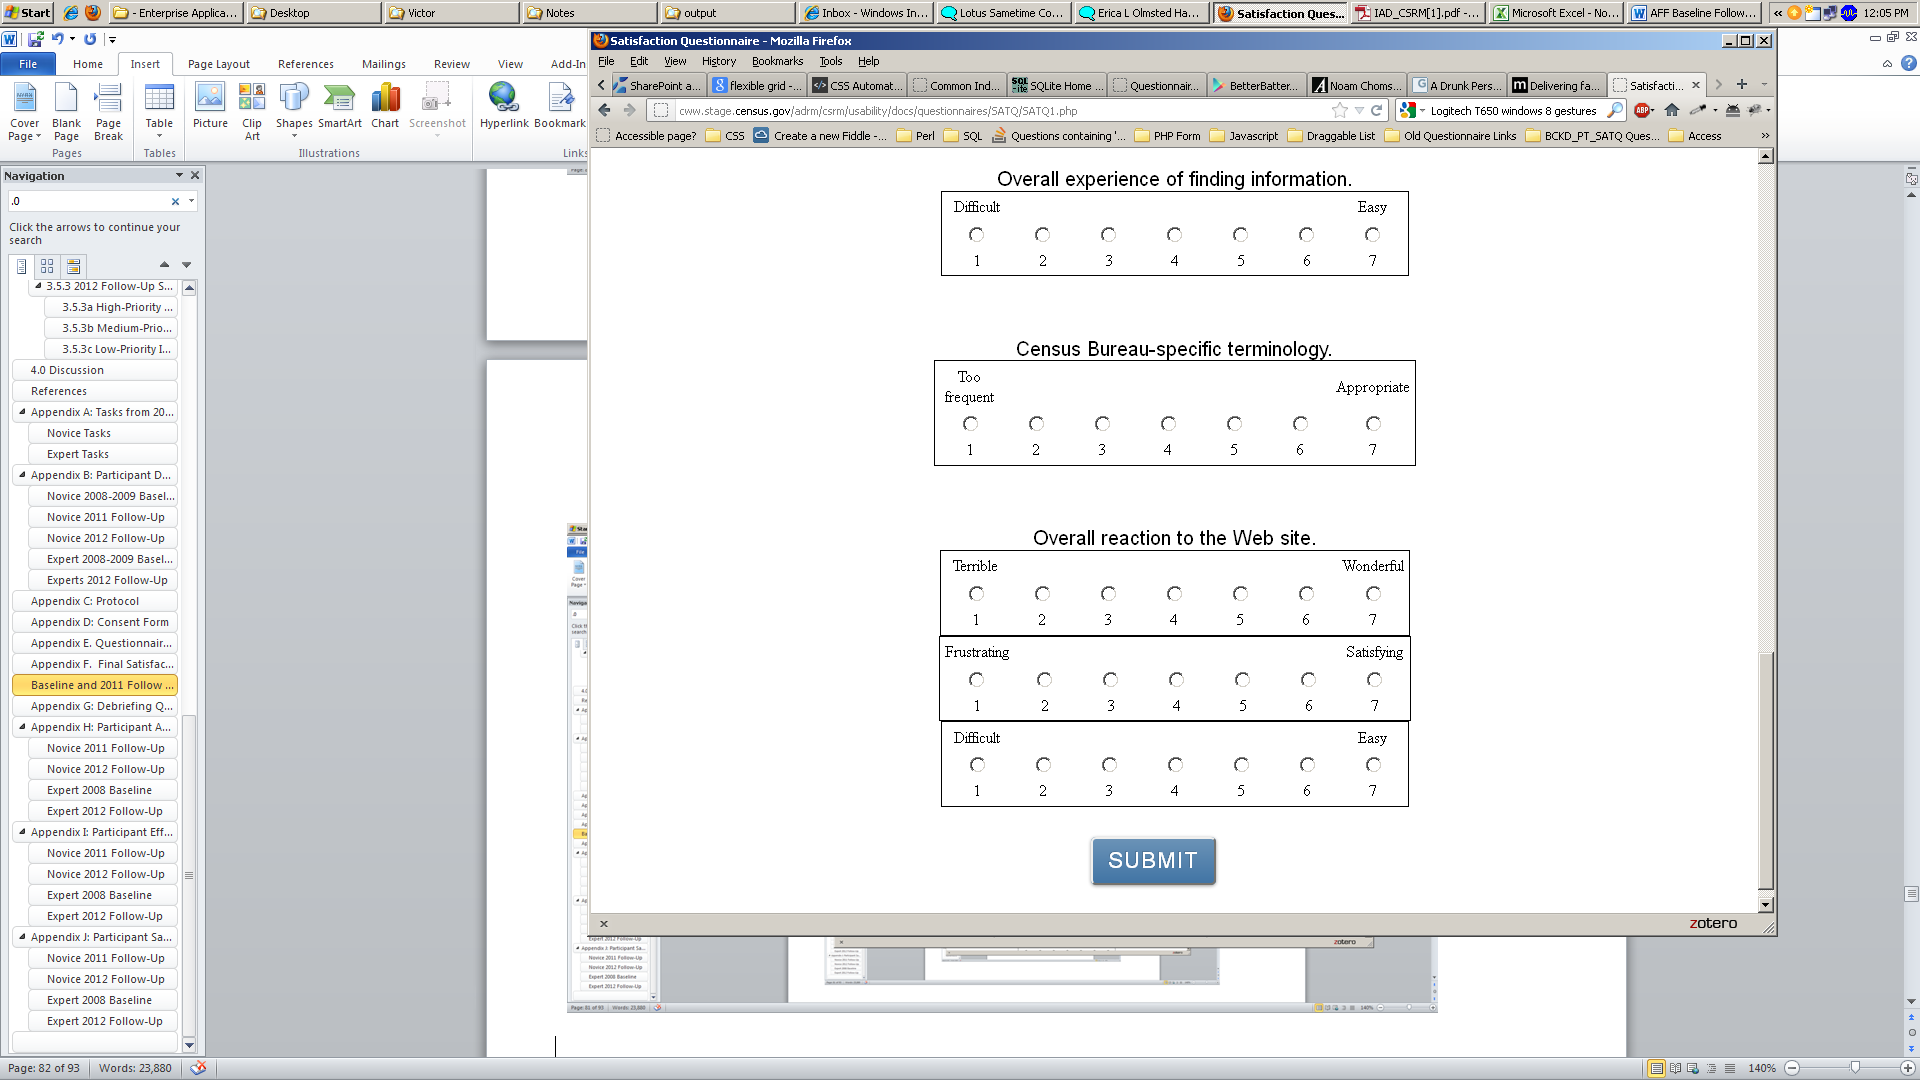
Task: Open the Firefox Bookmarks menu
Action: (x=777, y=61)
